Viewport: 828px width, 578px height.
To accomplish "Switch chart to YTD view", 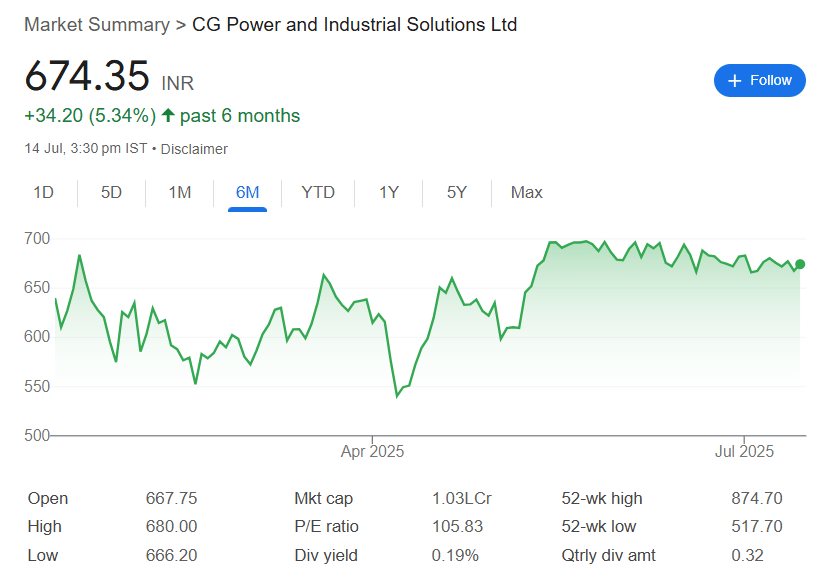I will [318, 192].
